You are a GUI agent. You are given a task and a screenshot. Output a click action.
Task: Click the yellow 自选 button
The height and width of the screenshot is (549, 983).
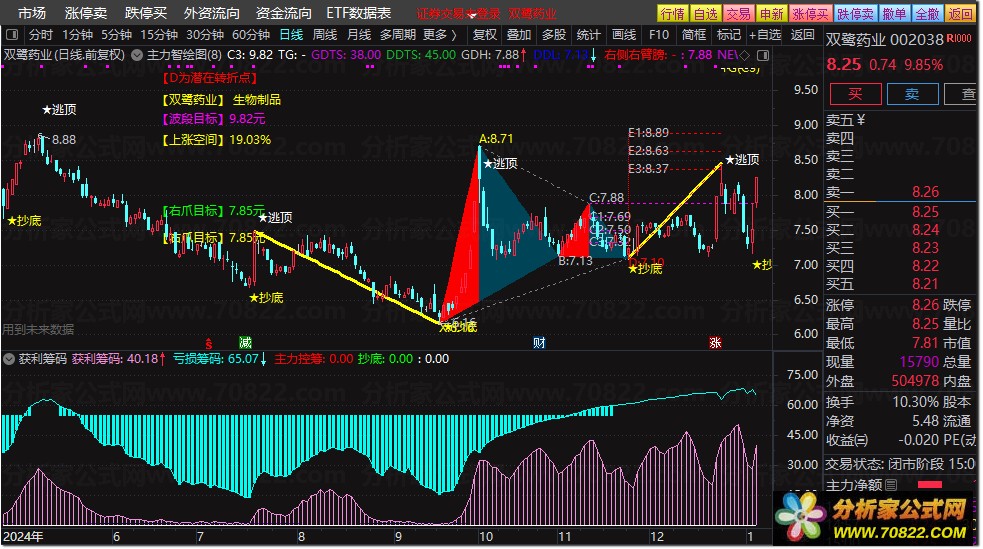pyautogui.click(x=705, y=14)
